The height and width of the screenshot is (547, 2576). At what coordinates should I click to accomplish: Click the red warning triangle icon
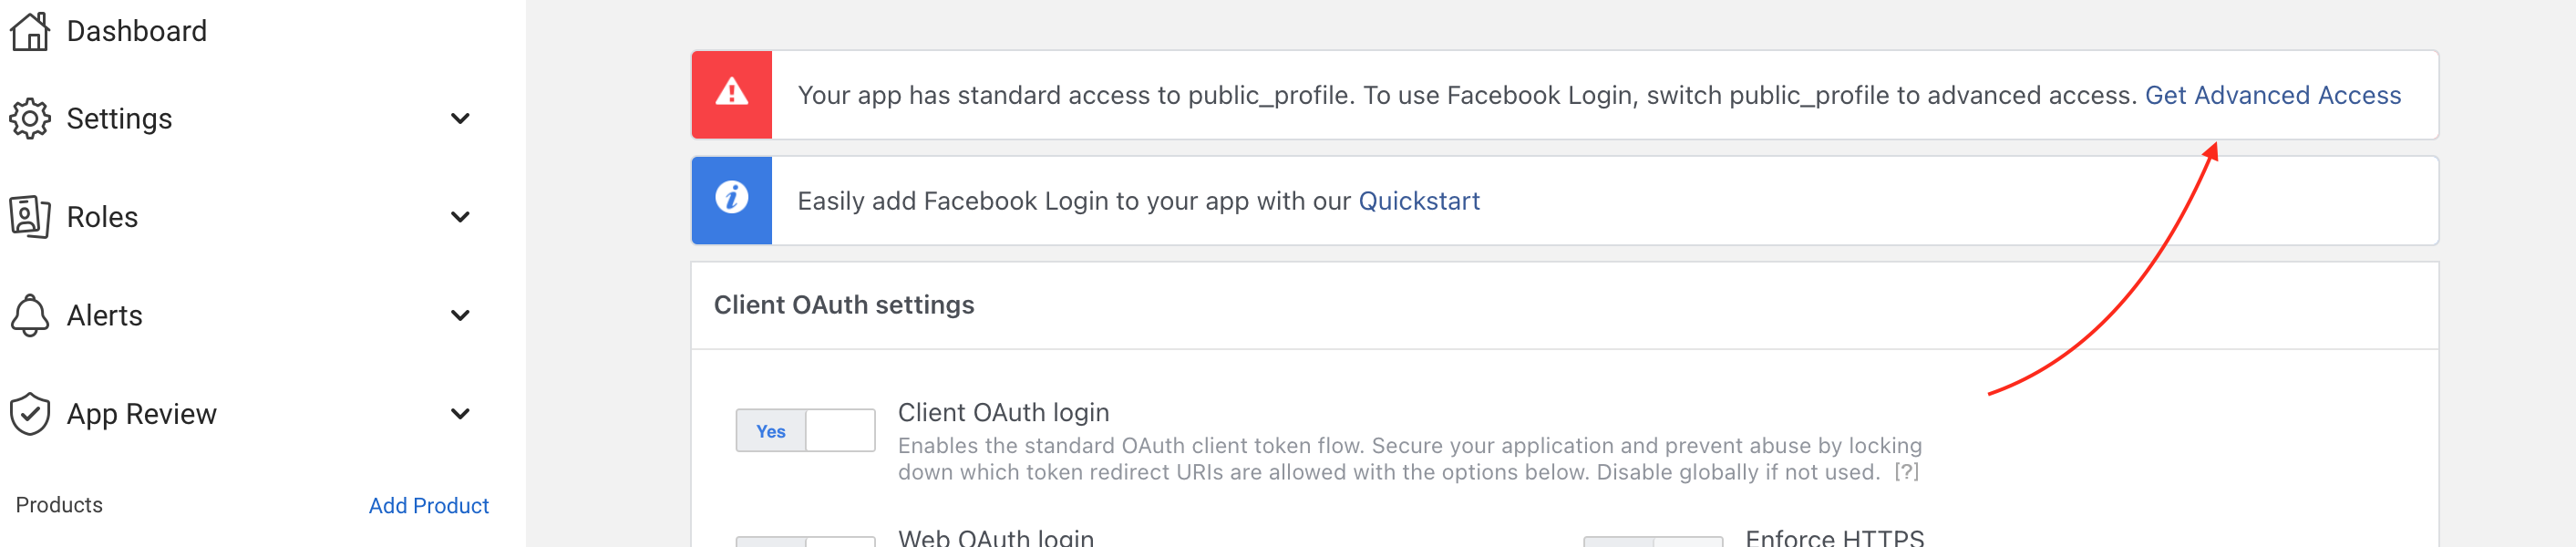point(732,93)
